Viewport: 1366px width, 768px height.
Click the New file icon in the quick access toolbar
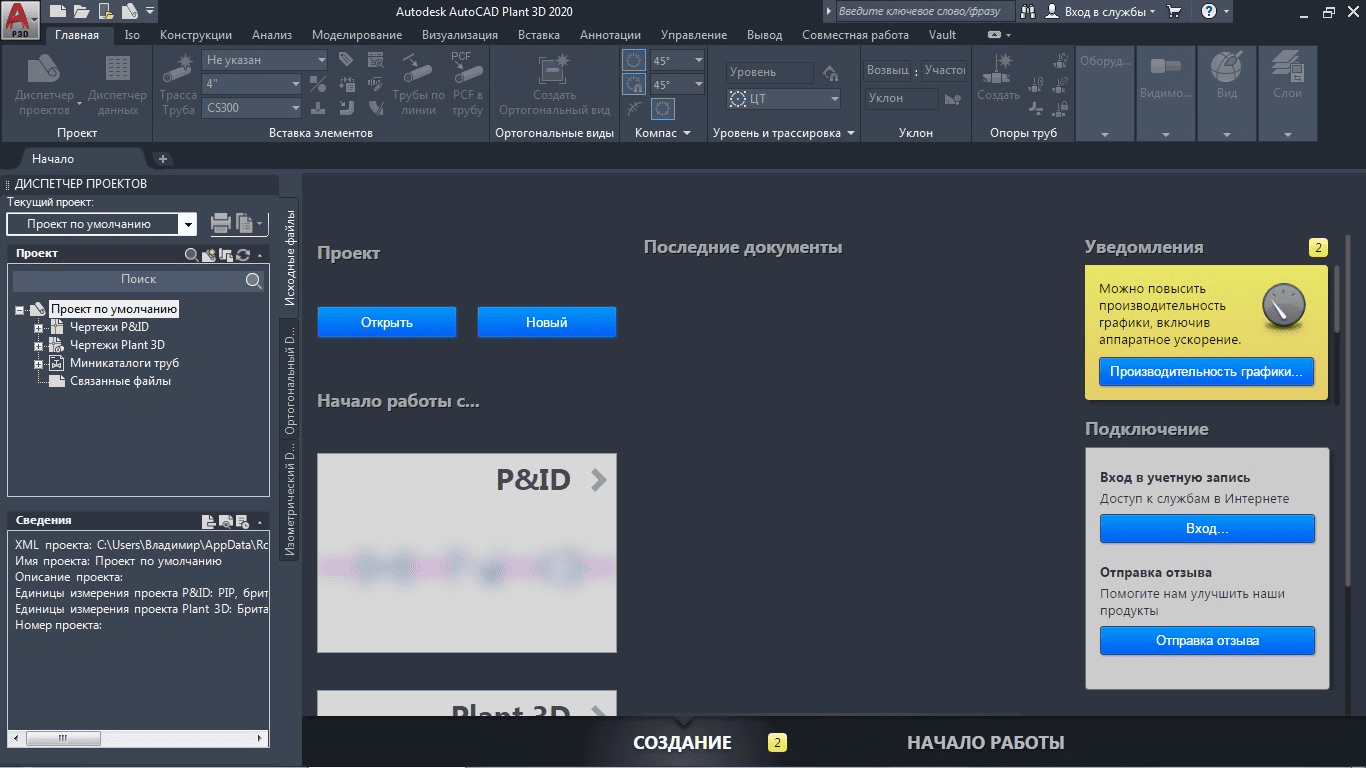[57, 12]
